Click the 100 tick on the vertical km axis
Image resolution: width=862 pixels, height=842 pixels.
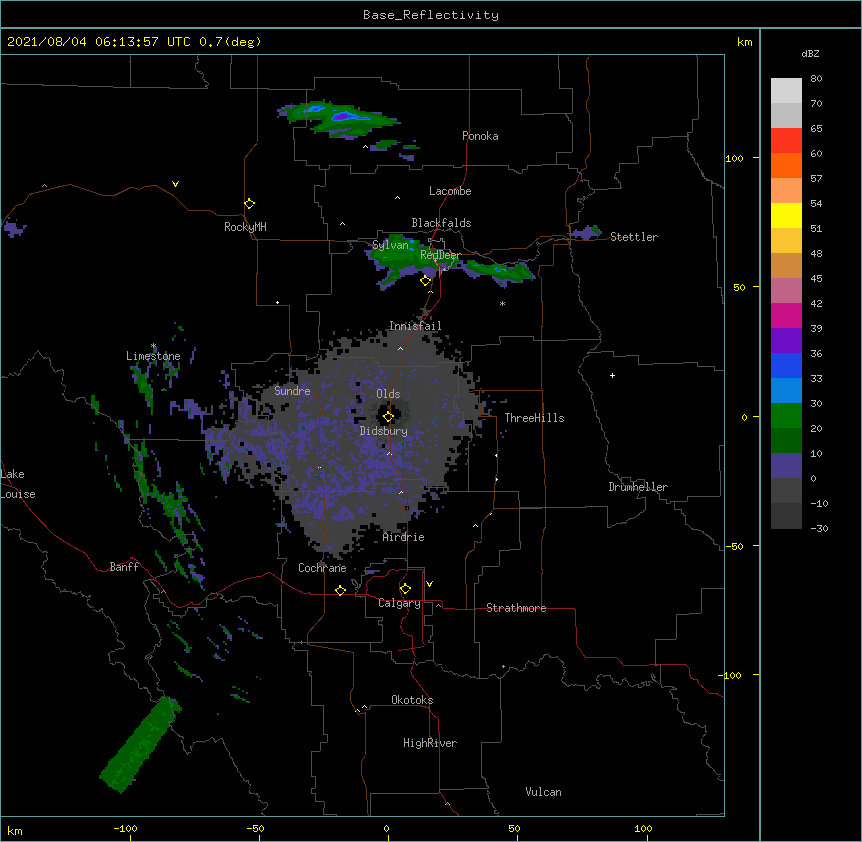(734, 158)
